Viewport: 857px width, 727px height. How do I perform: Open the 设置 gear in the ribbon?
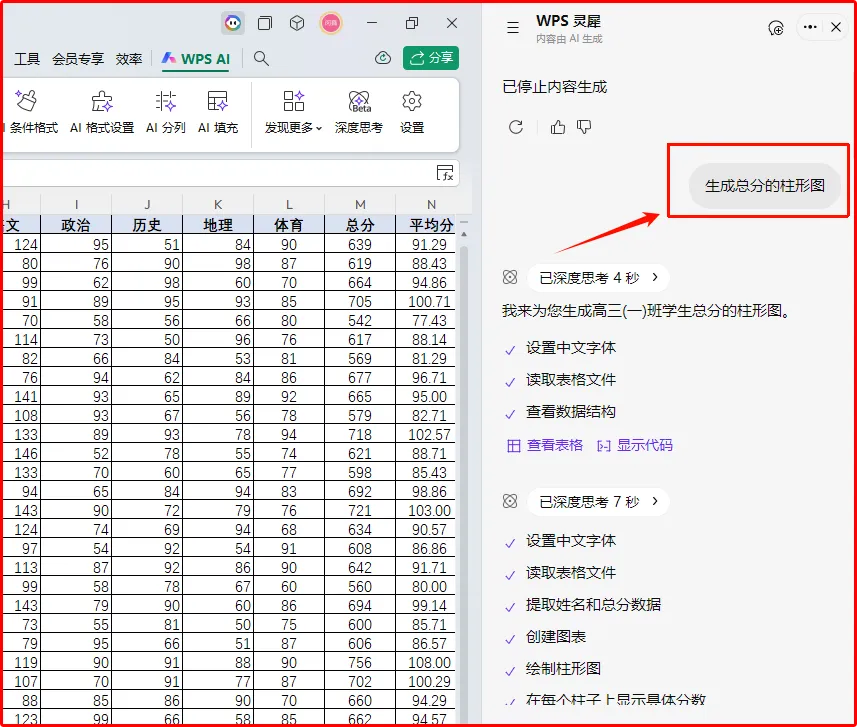(x=412, y=112)
